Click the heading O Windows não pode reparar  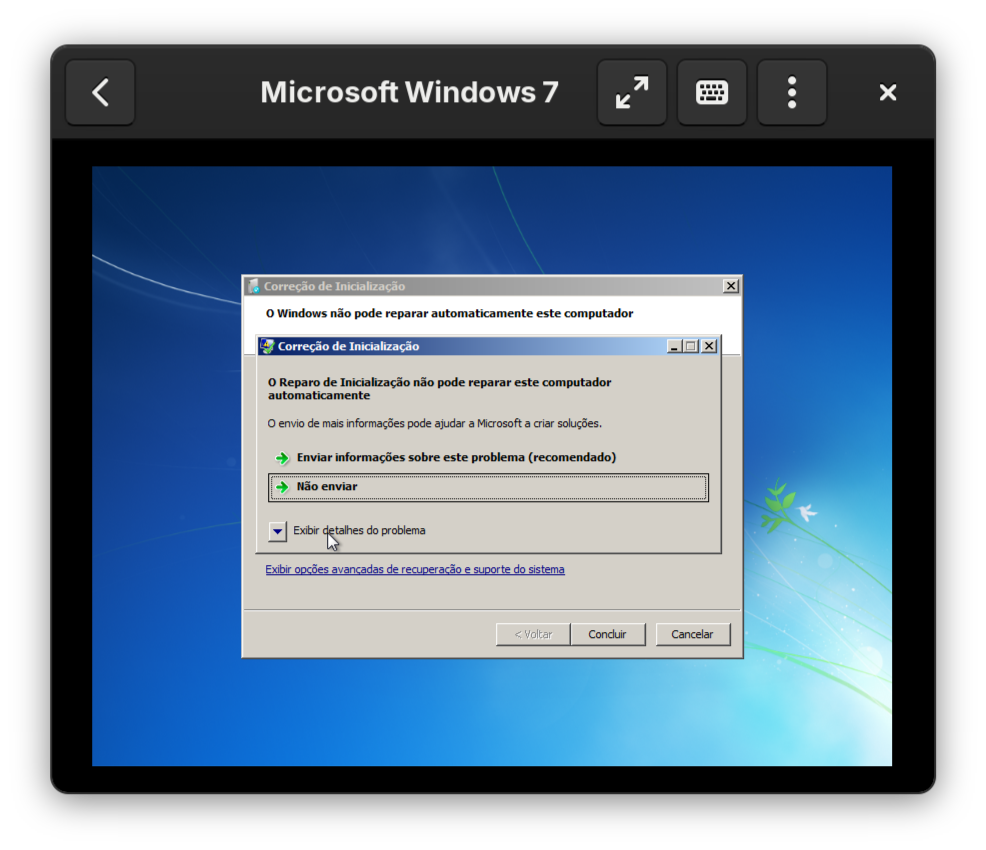tap(449, 313)
